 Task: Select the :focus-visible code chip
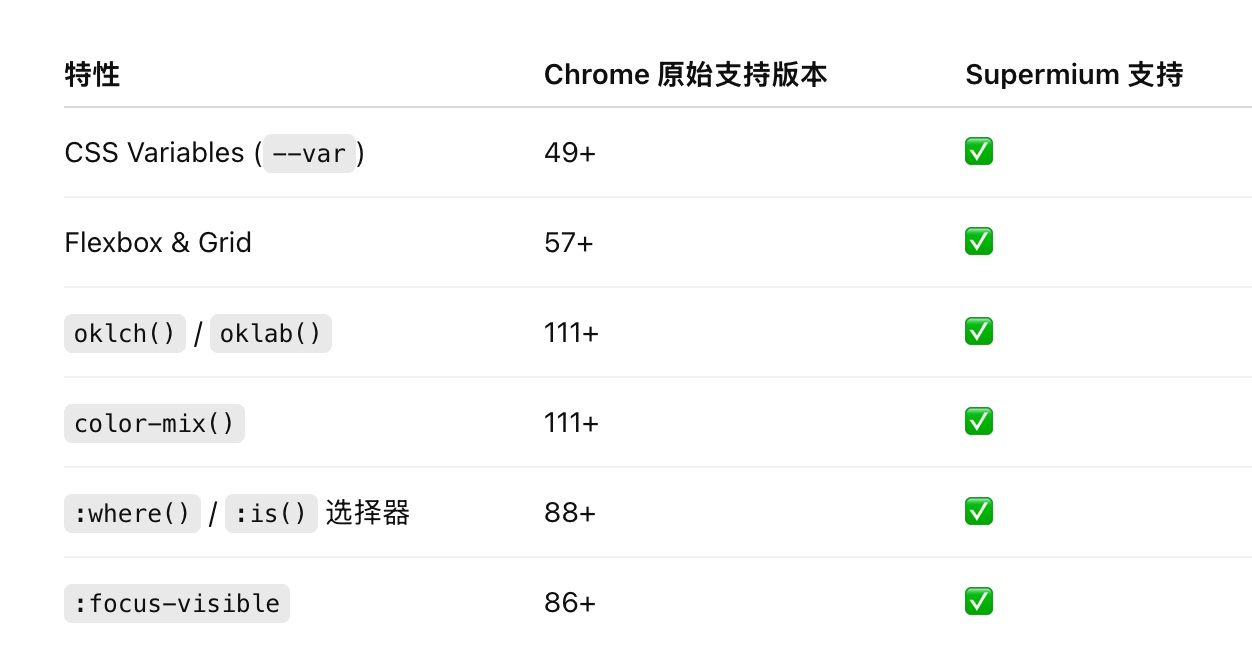click(177, 604)
